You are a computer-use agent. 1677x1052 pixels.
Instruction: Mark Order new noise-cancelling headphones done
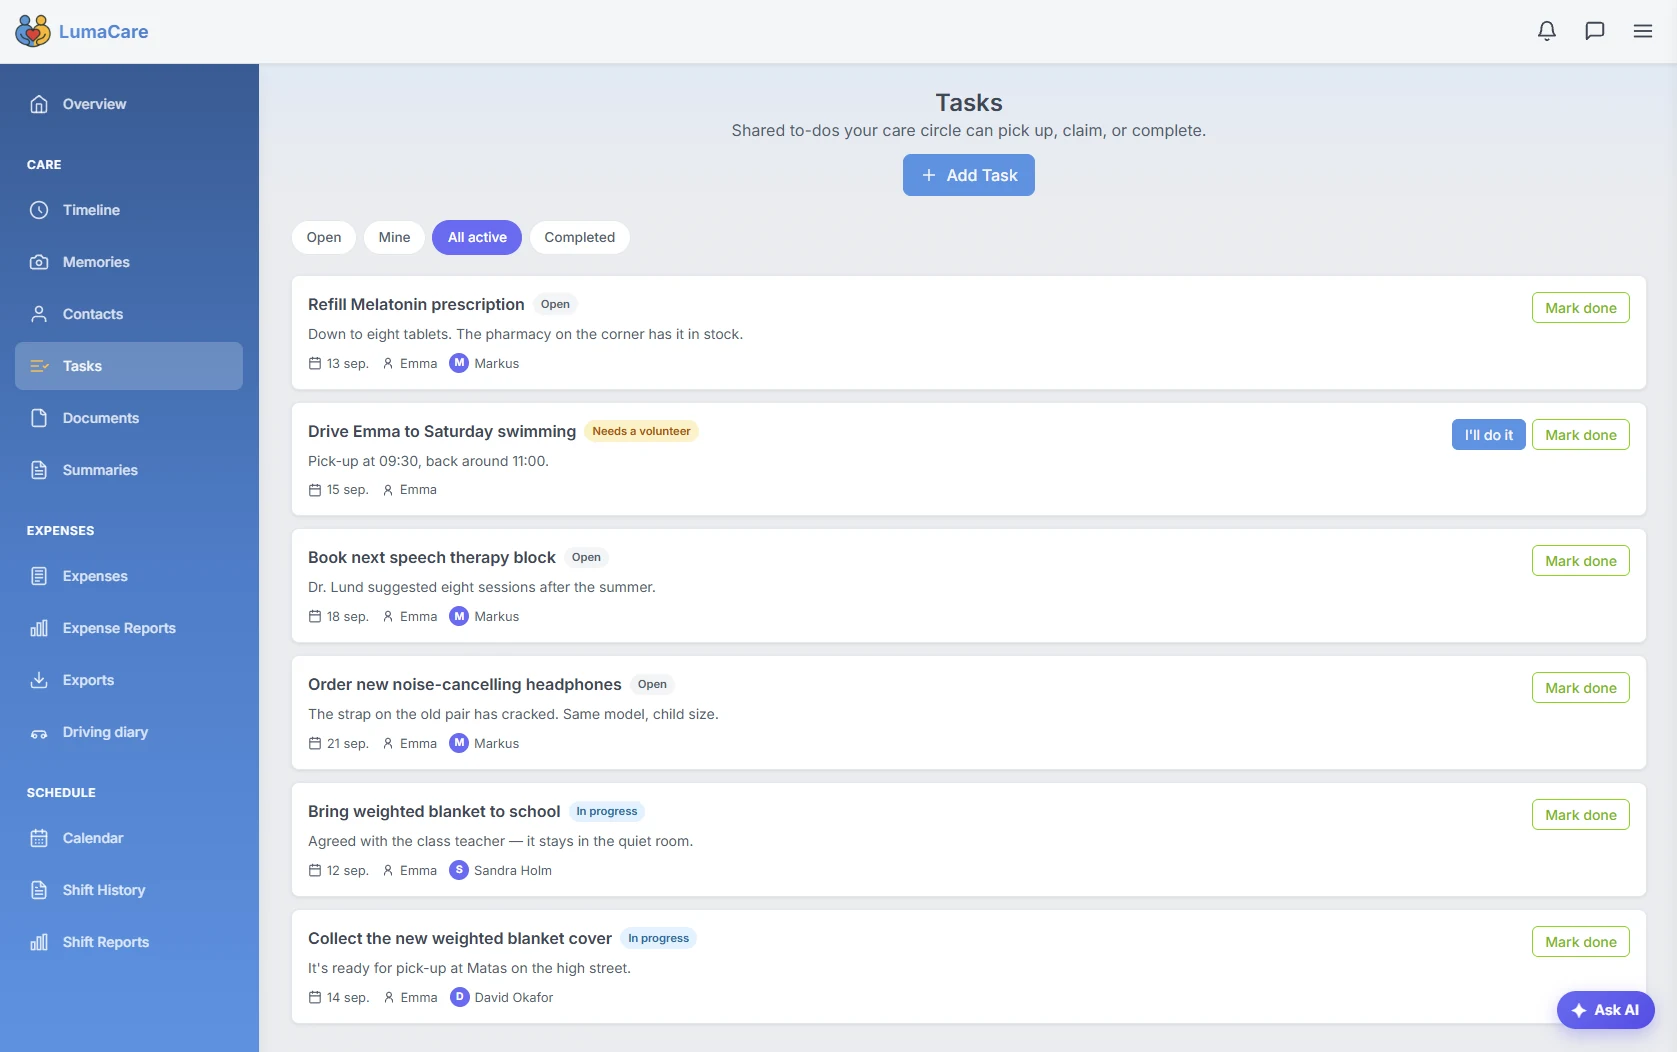tap(1581, 688)
